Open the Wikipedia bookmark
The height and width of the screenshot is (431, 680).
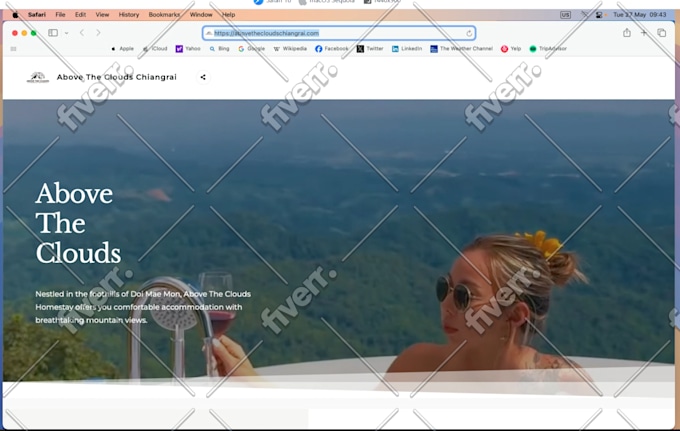point(290,49)
